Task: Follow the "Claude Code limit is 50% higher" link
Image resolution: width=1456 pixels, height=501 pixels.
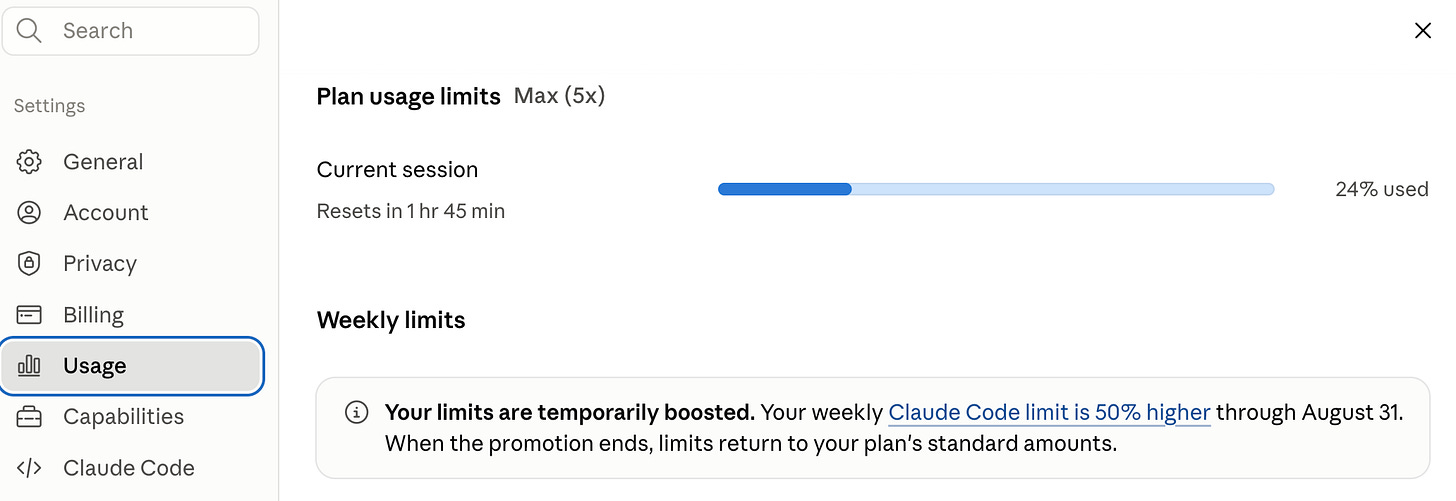Action: [x=1049, y=412]
